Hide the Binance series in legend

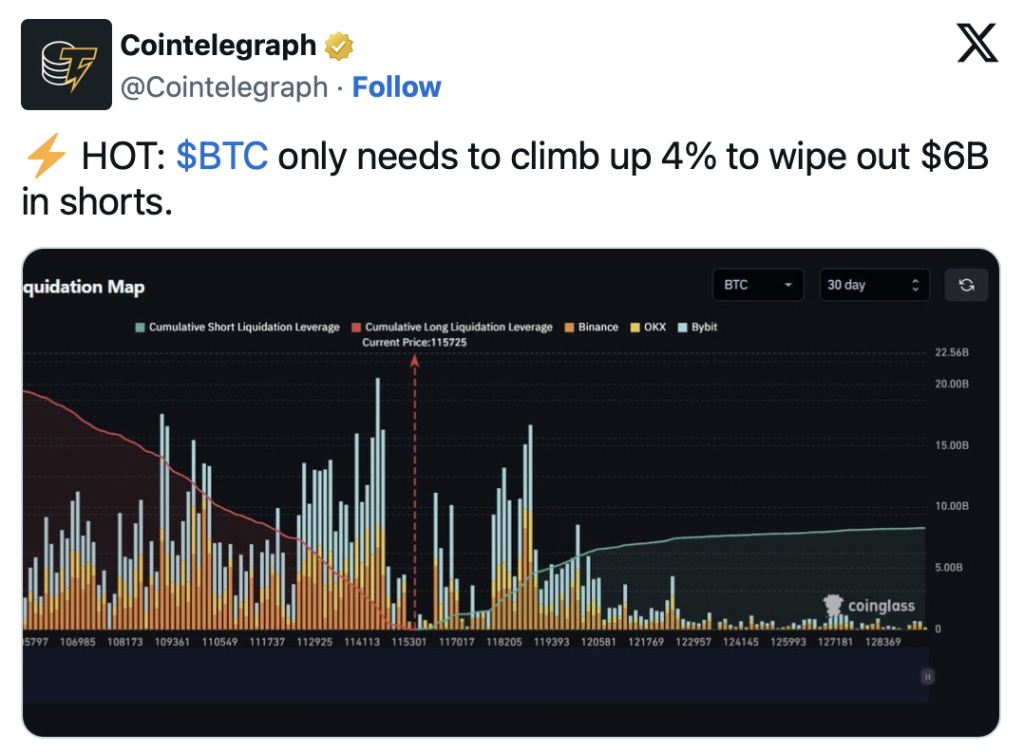(591, 327)
